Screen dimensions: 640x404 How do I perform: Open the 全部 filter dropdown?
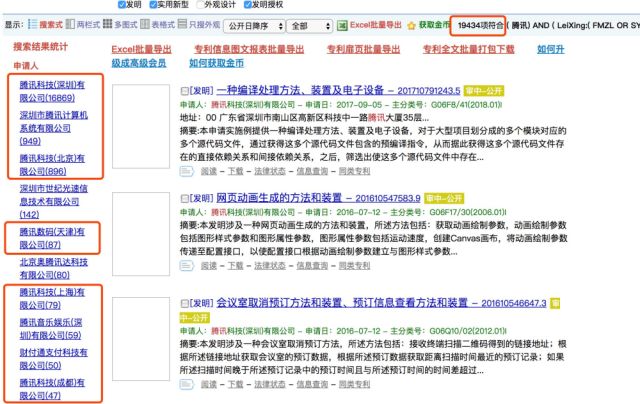tap(310, 26)
